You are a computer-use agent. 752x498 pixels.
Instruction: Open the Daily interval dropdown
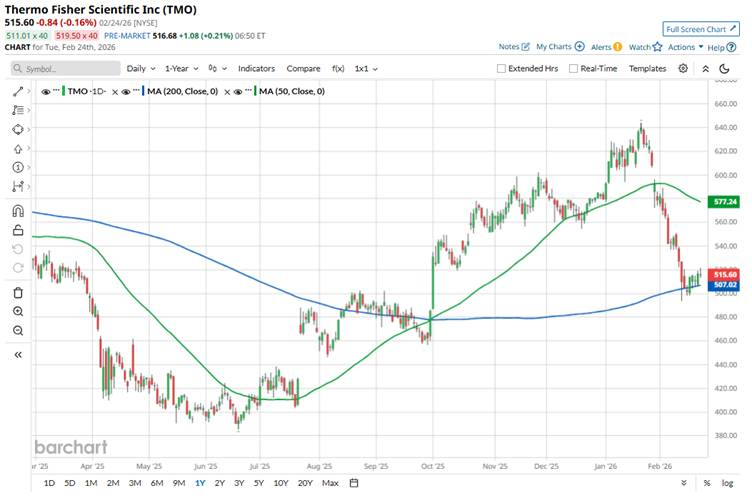(x=140, y=69)
